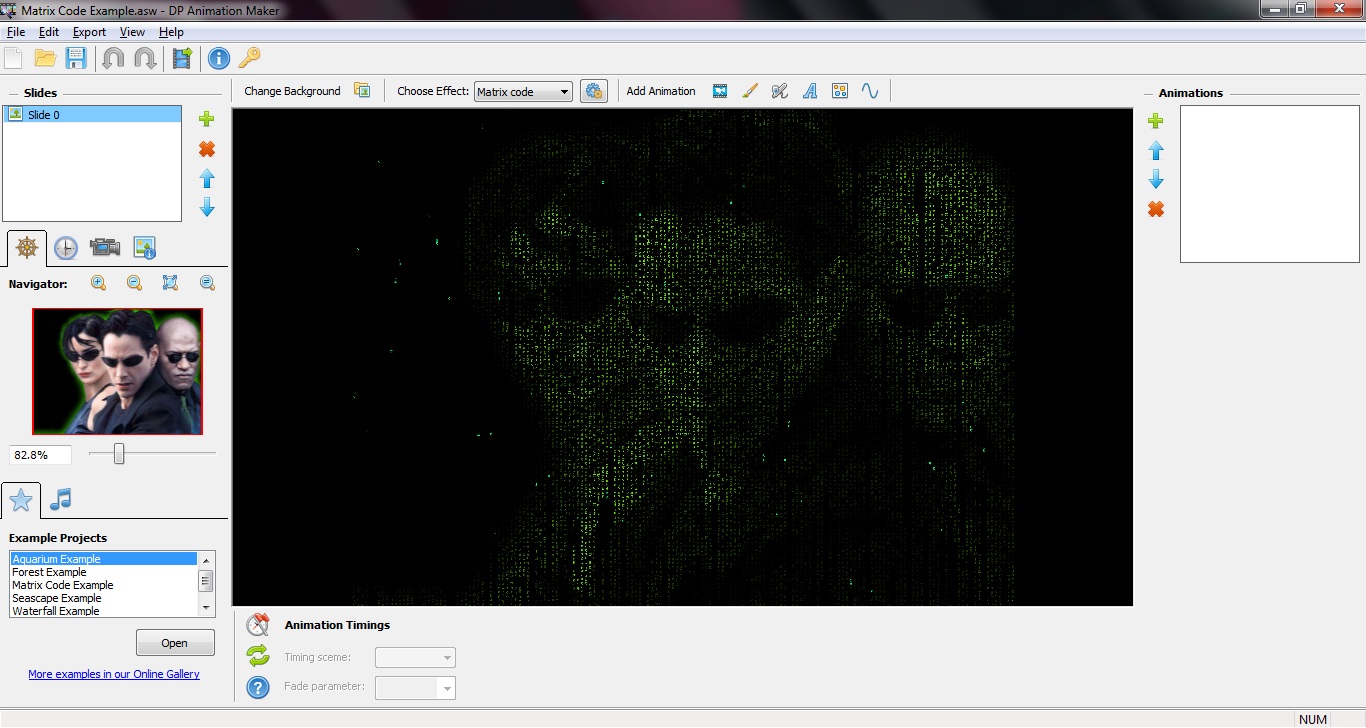Select the brush animation tool
1366x728 pixels.
[x=750, y=91]
